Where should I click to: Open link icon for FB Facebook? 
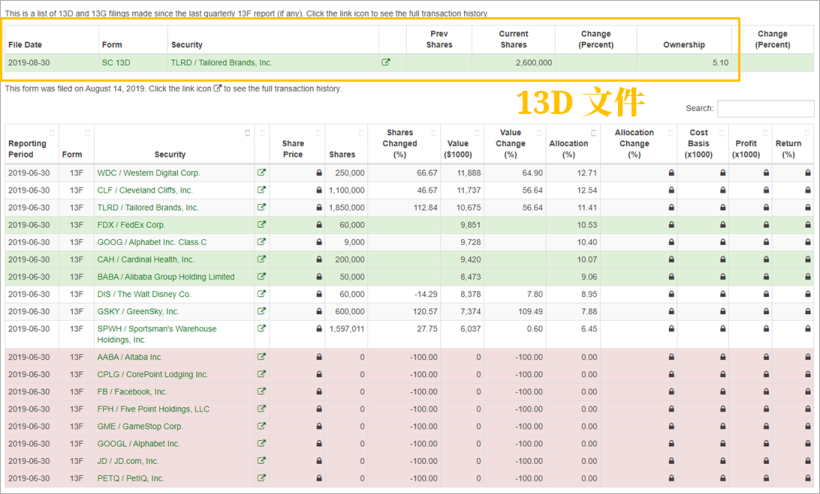click(261, 391)
